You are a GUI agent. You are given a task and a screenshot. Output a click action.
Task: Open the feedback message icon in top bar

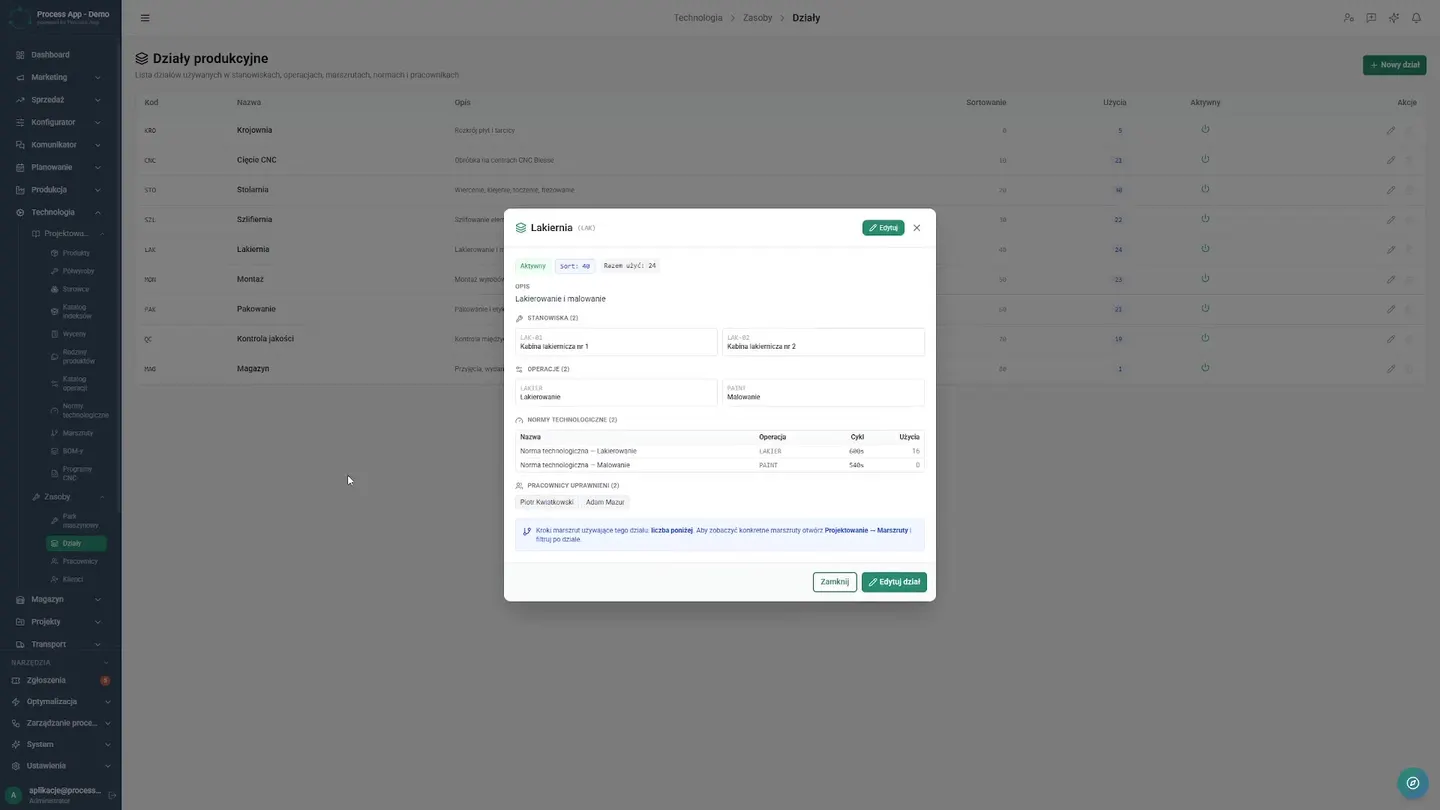click(1371, 18)
